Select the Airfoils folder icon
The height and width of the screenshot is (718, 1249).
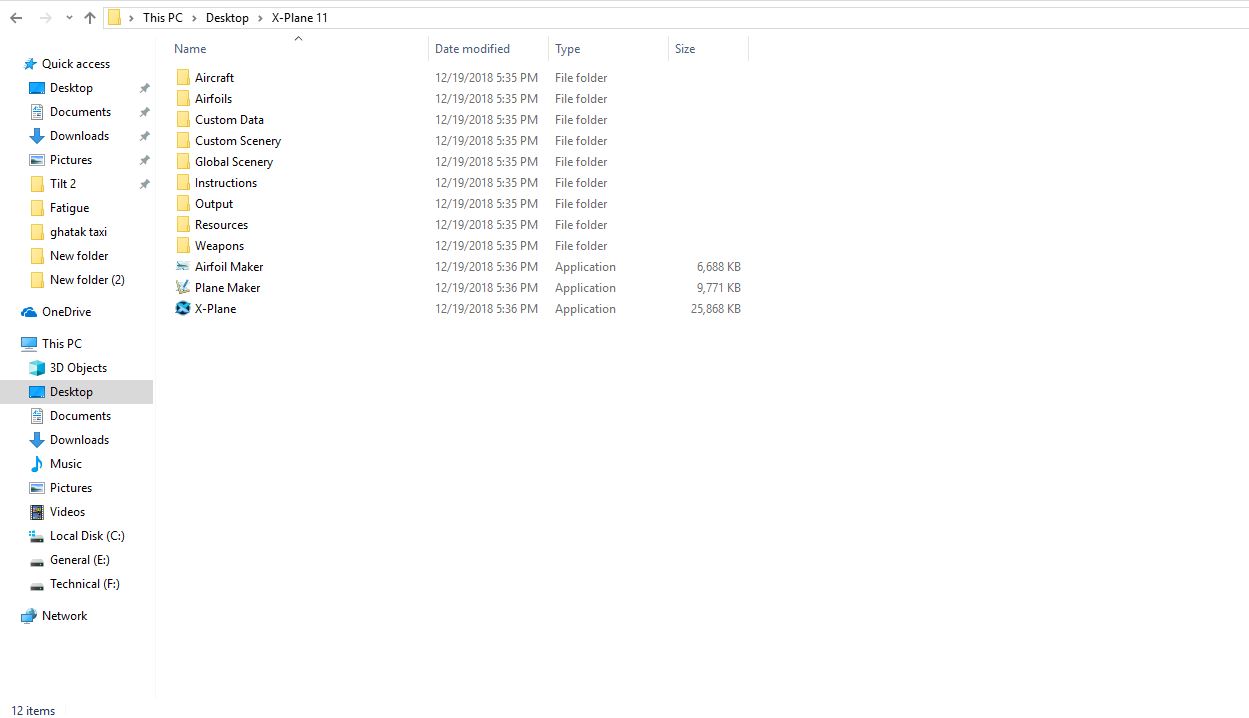click(x=183, y=99)
